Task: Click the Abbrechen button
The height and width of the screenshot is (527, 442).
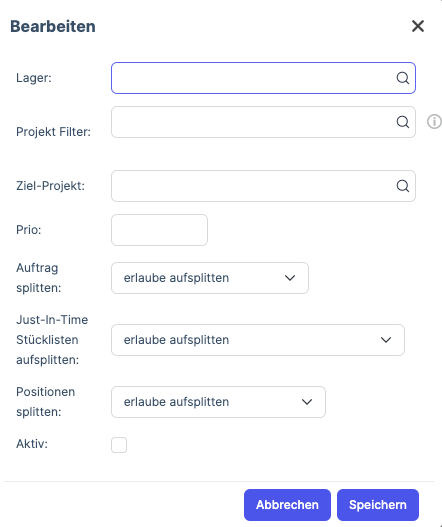Action: pyautogui.click(x=287, y=505)
